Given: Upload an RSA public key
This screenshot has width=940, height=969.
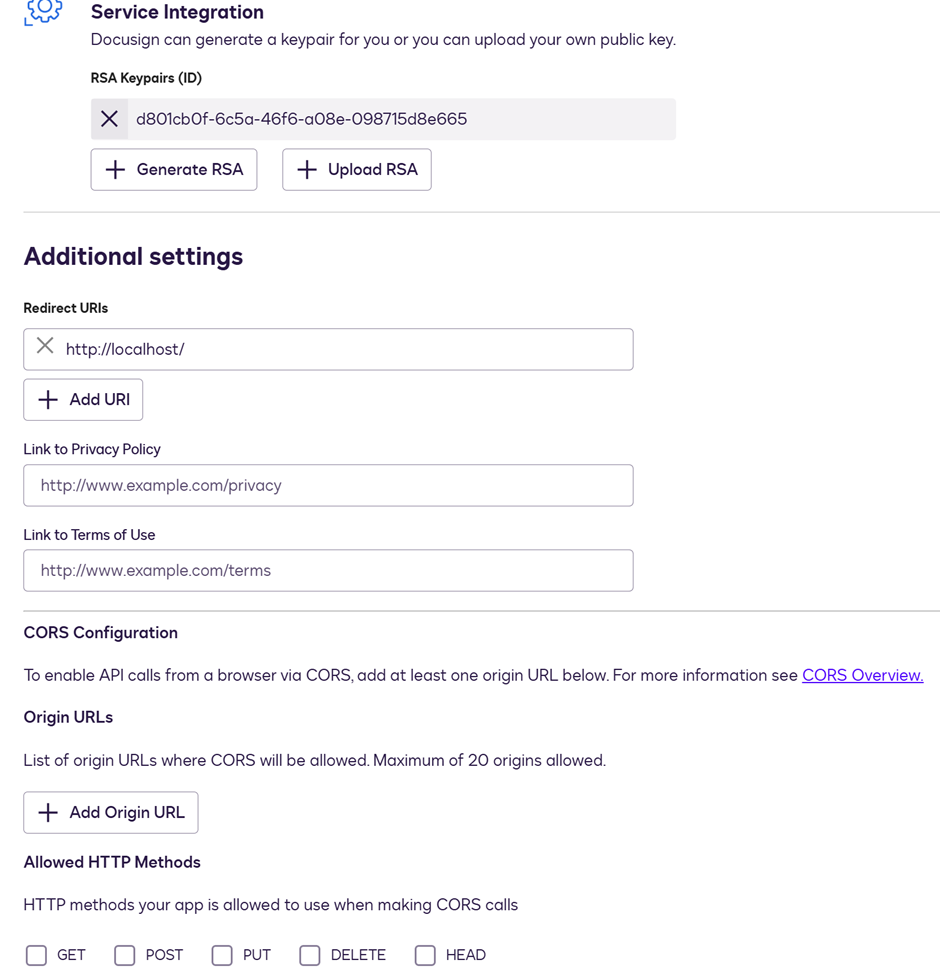Looking at the screenshot, I should pos(357,169).
